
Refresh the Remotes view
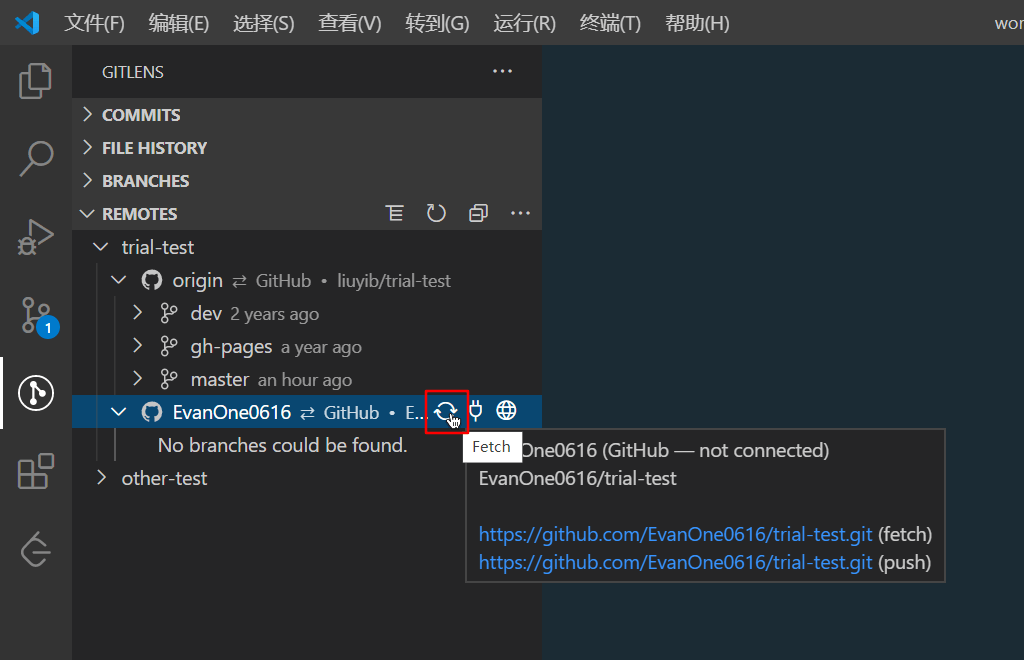pyautogui.click(x=436, y=212)
